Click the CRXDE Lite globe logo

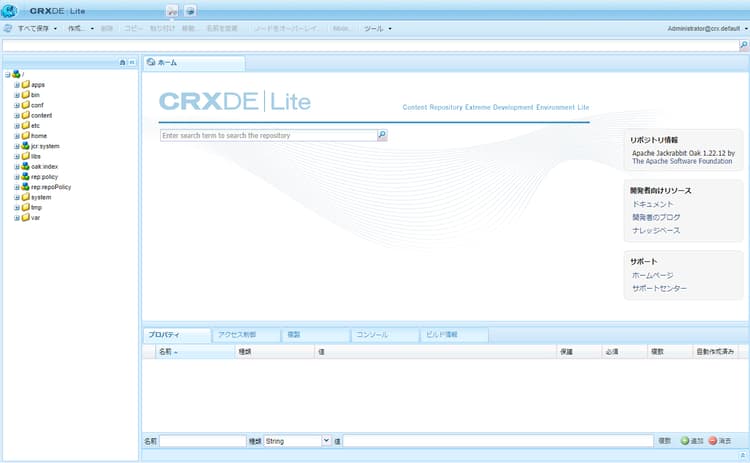click(9, 10)
